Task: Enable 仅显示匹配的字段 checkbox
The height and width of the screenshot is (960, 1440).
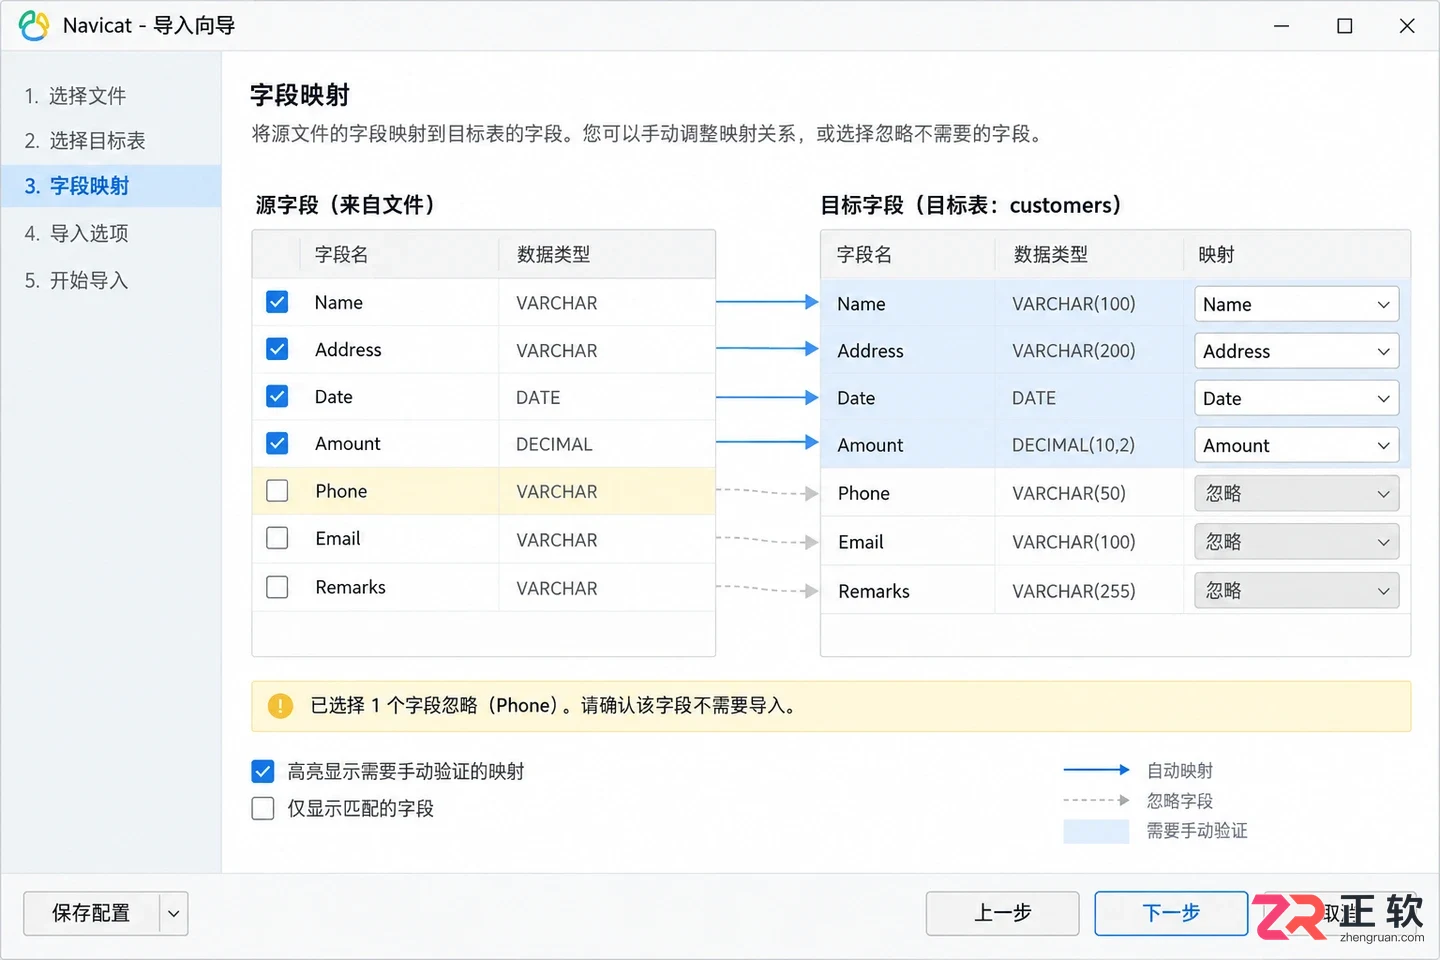Action: [263, 808]
